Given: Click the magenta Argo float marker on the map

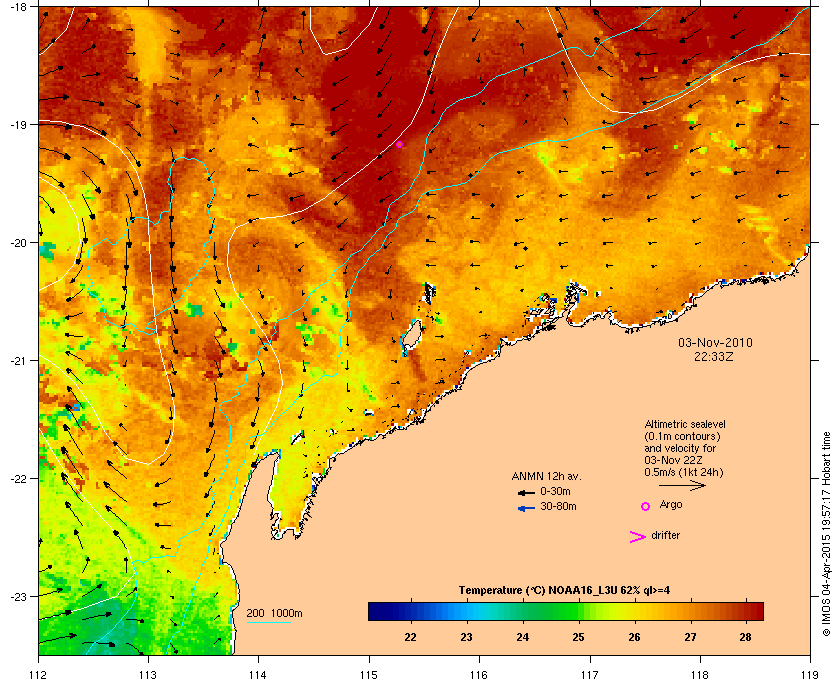Looking at the screenshot, I should (399, 145).
